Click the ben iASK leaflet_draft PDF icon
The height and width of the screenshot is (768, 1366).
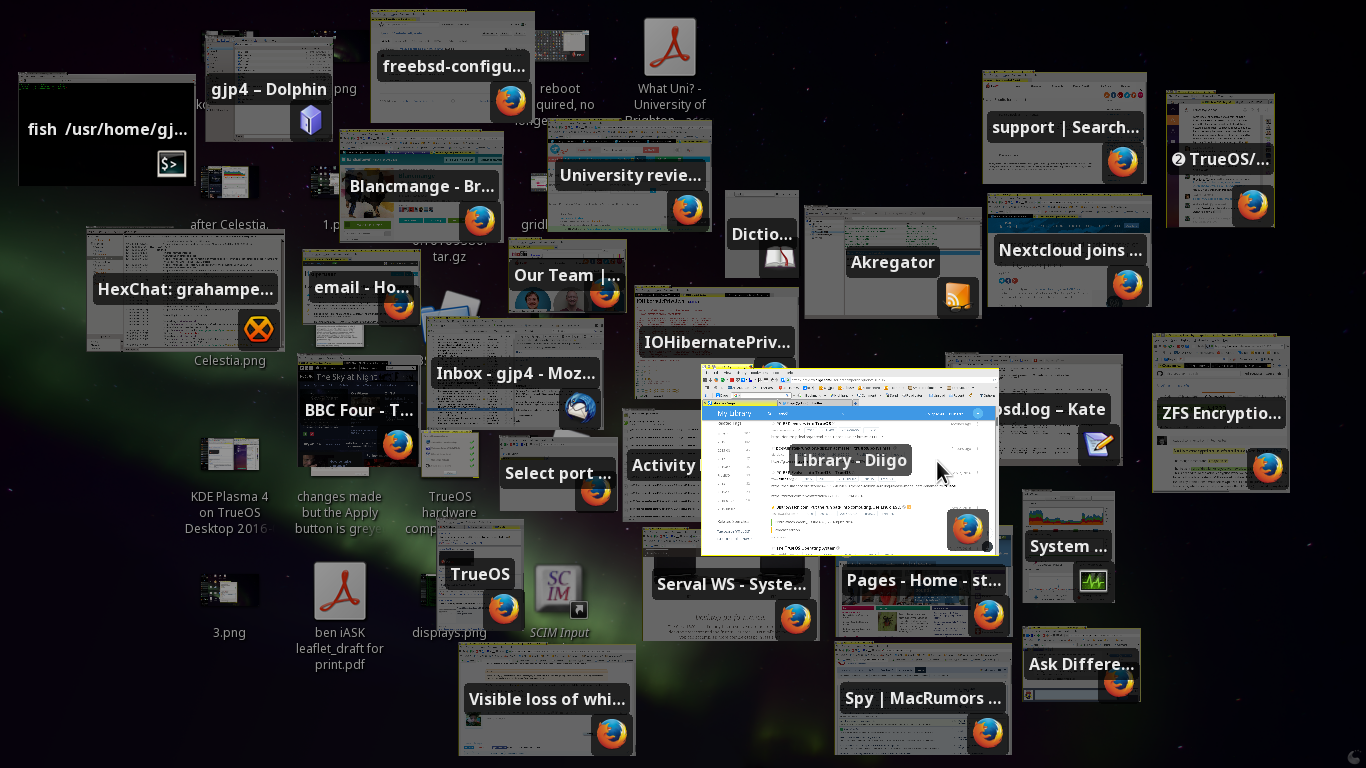pyautogui.click(x=340, y=590)
